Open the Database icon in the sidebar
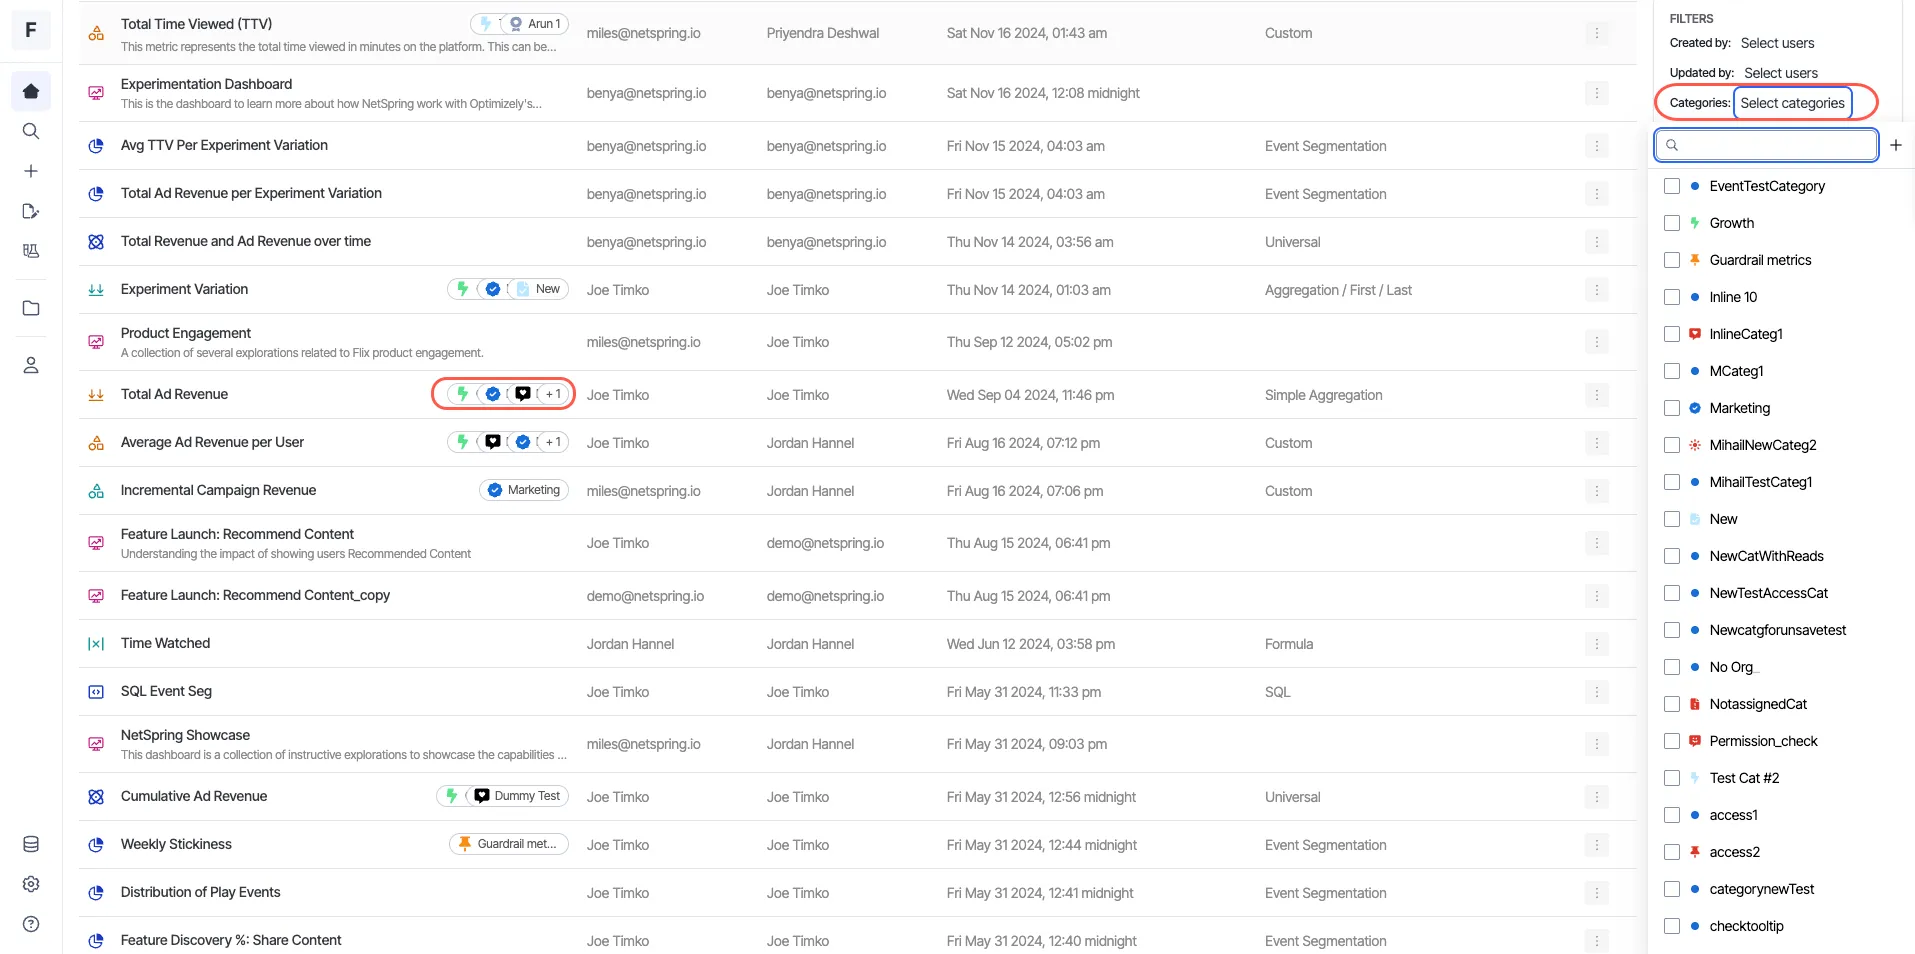 point(31,844)
